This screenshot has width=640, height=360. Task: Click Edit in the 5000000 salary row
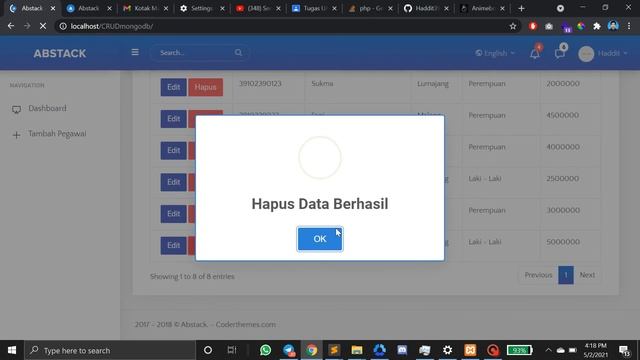click(x=173, y=245)
